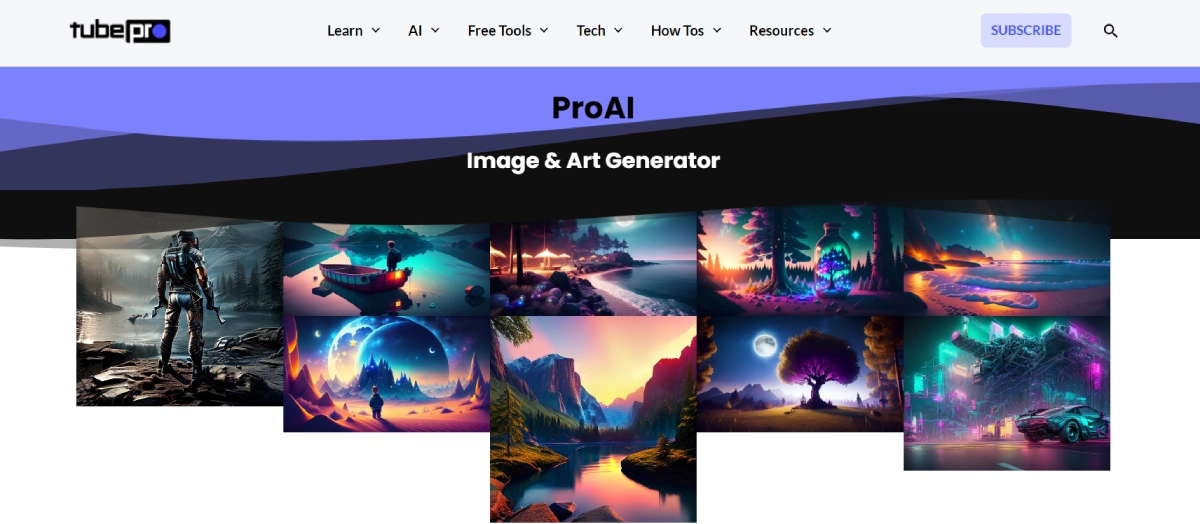The height and width of the screenshot is (524, 1200).
Task: Click the tubepro logo
Action: coord(120,31)
